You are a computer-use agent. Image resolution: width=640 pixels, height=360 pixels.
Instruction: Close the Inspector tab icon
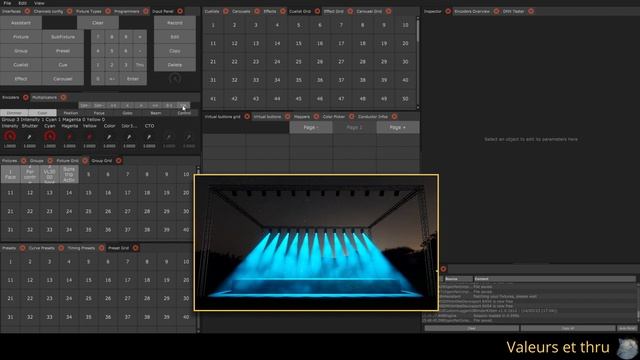click(x=448, y=11)
